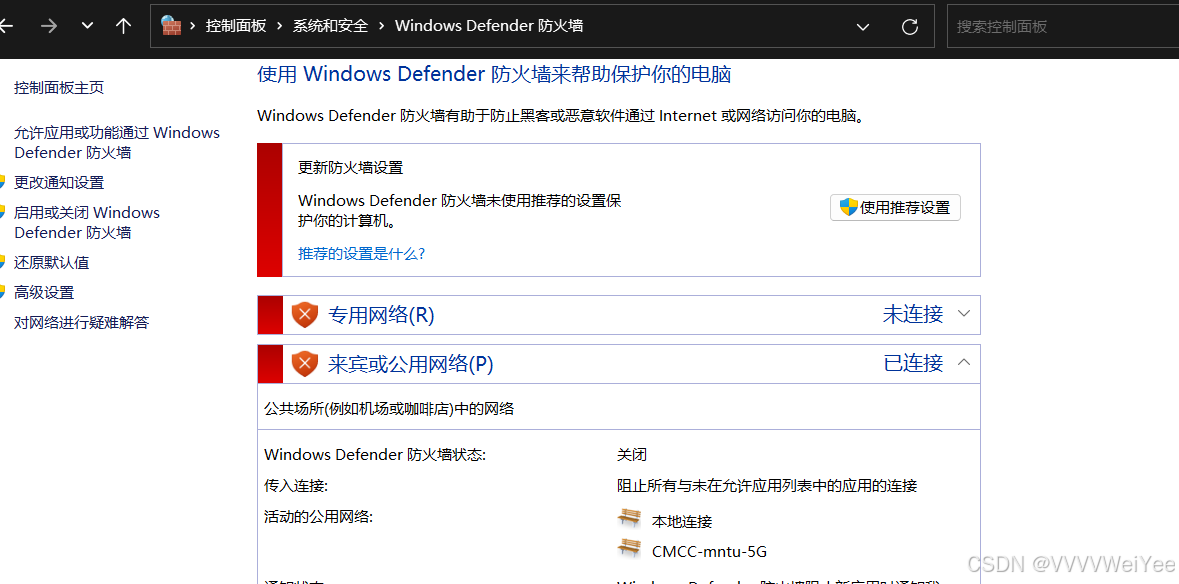
Task: Click the bench icon beside CMCC-mntu-5G
Action: pos(629,549)
